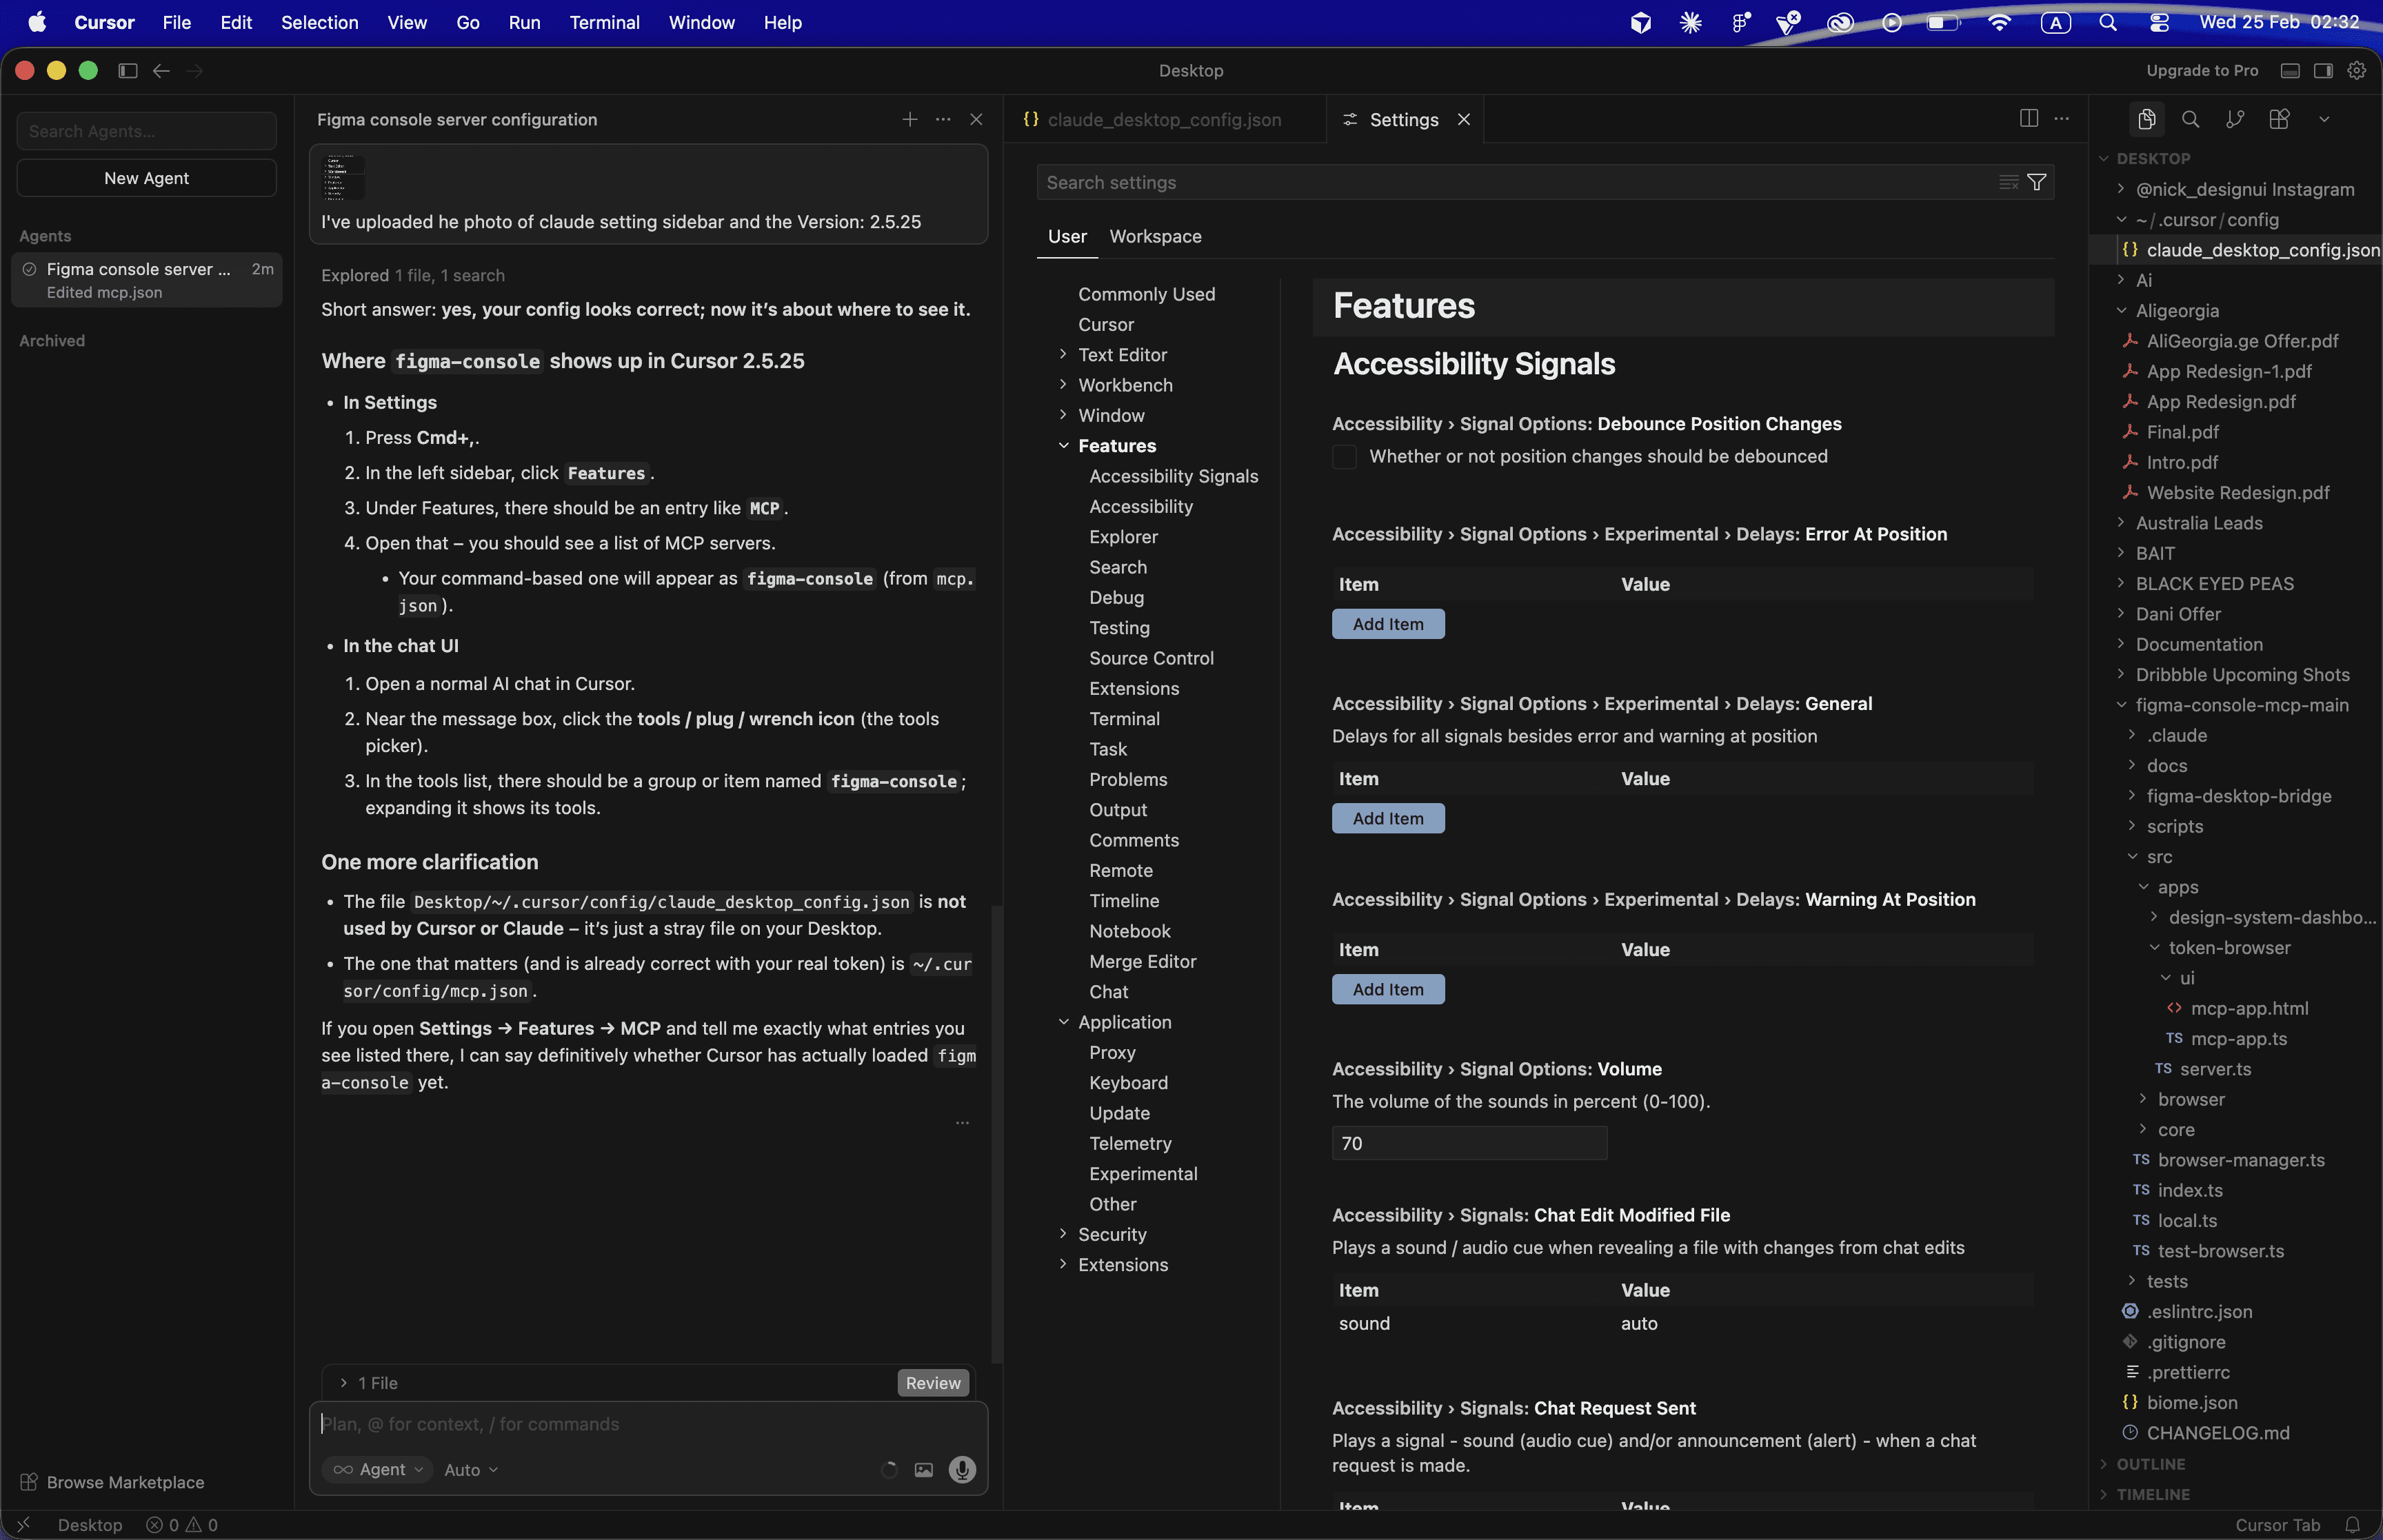Open the Terminal menu in menu bar

(x=604, y=22)
